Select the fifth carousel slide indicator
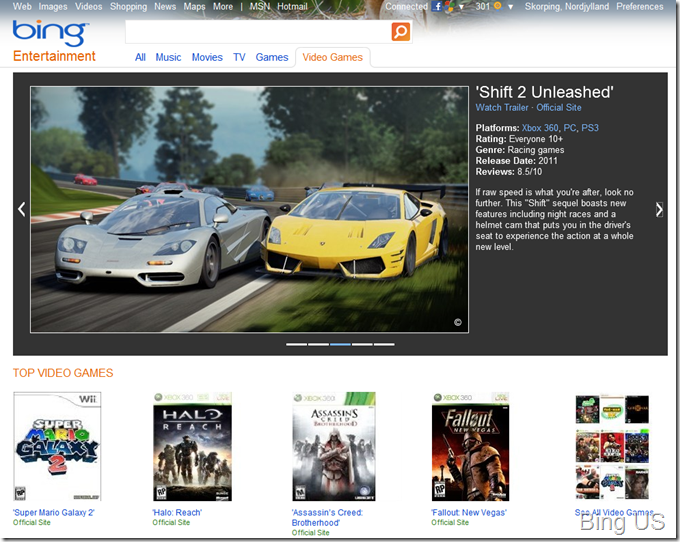Image resolution: width=680 pixels, height=542 pixels. click(384, 344)
